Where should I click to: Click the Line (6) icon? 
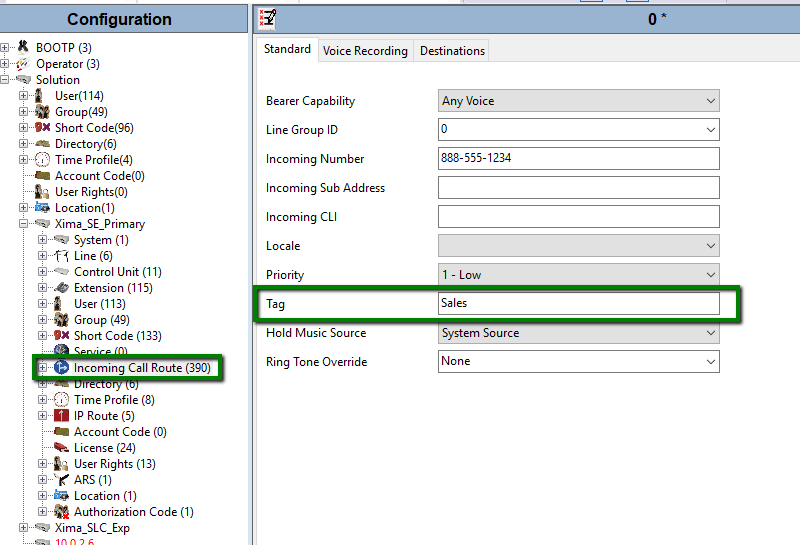pyautogui.click(x=61, y=255)
